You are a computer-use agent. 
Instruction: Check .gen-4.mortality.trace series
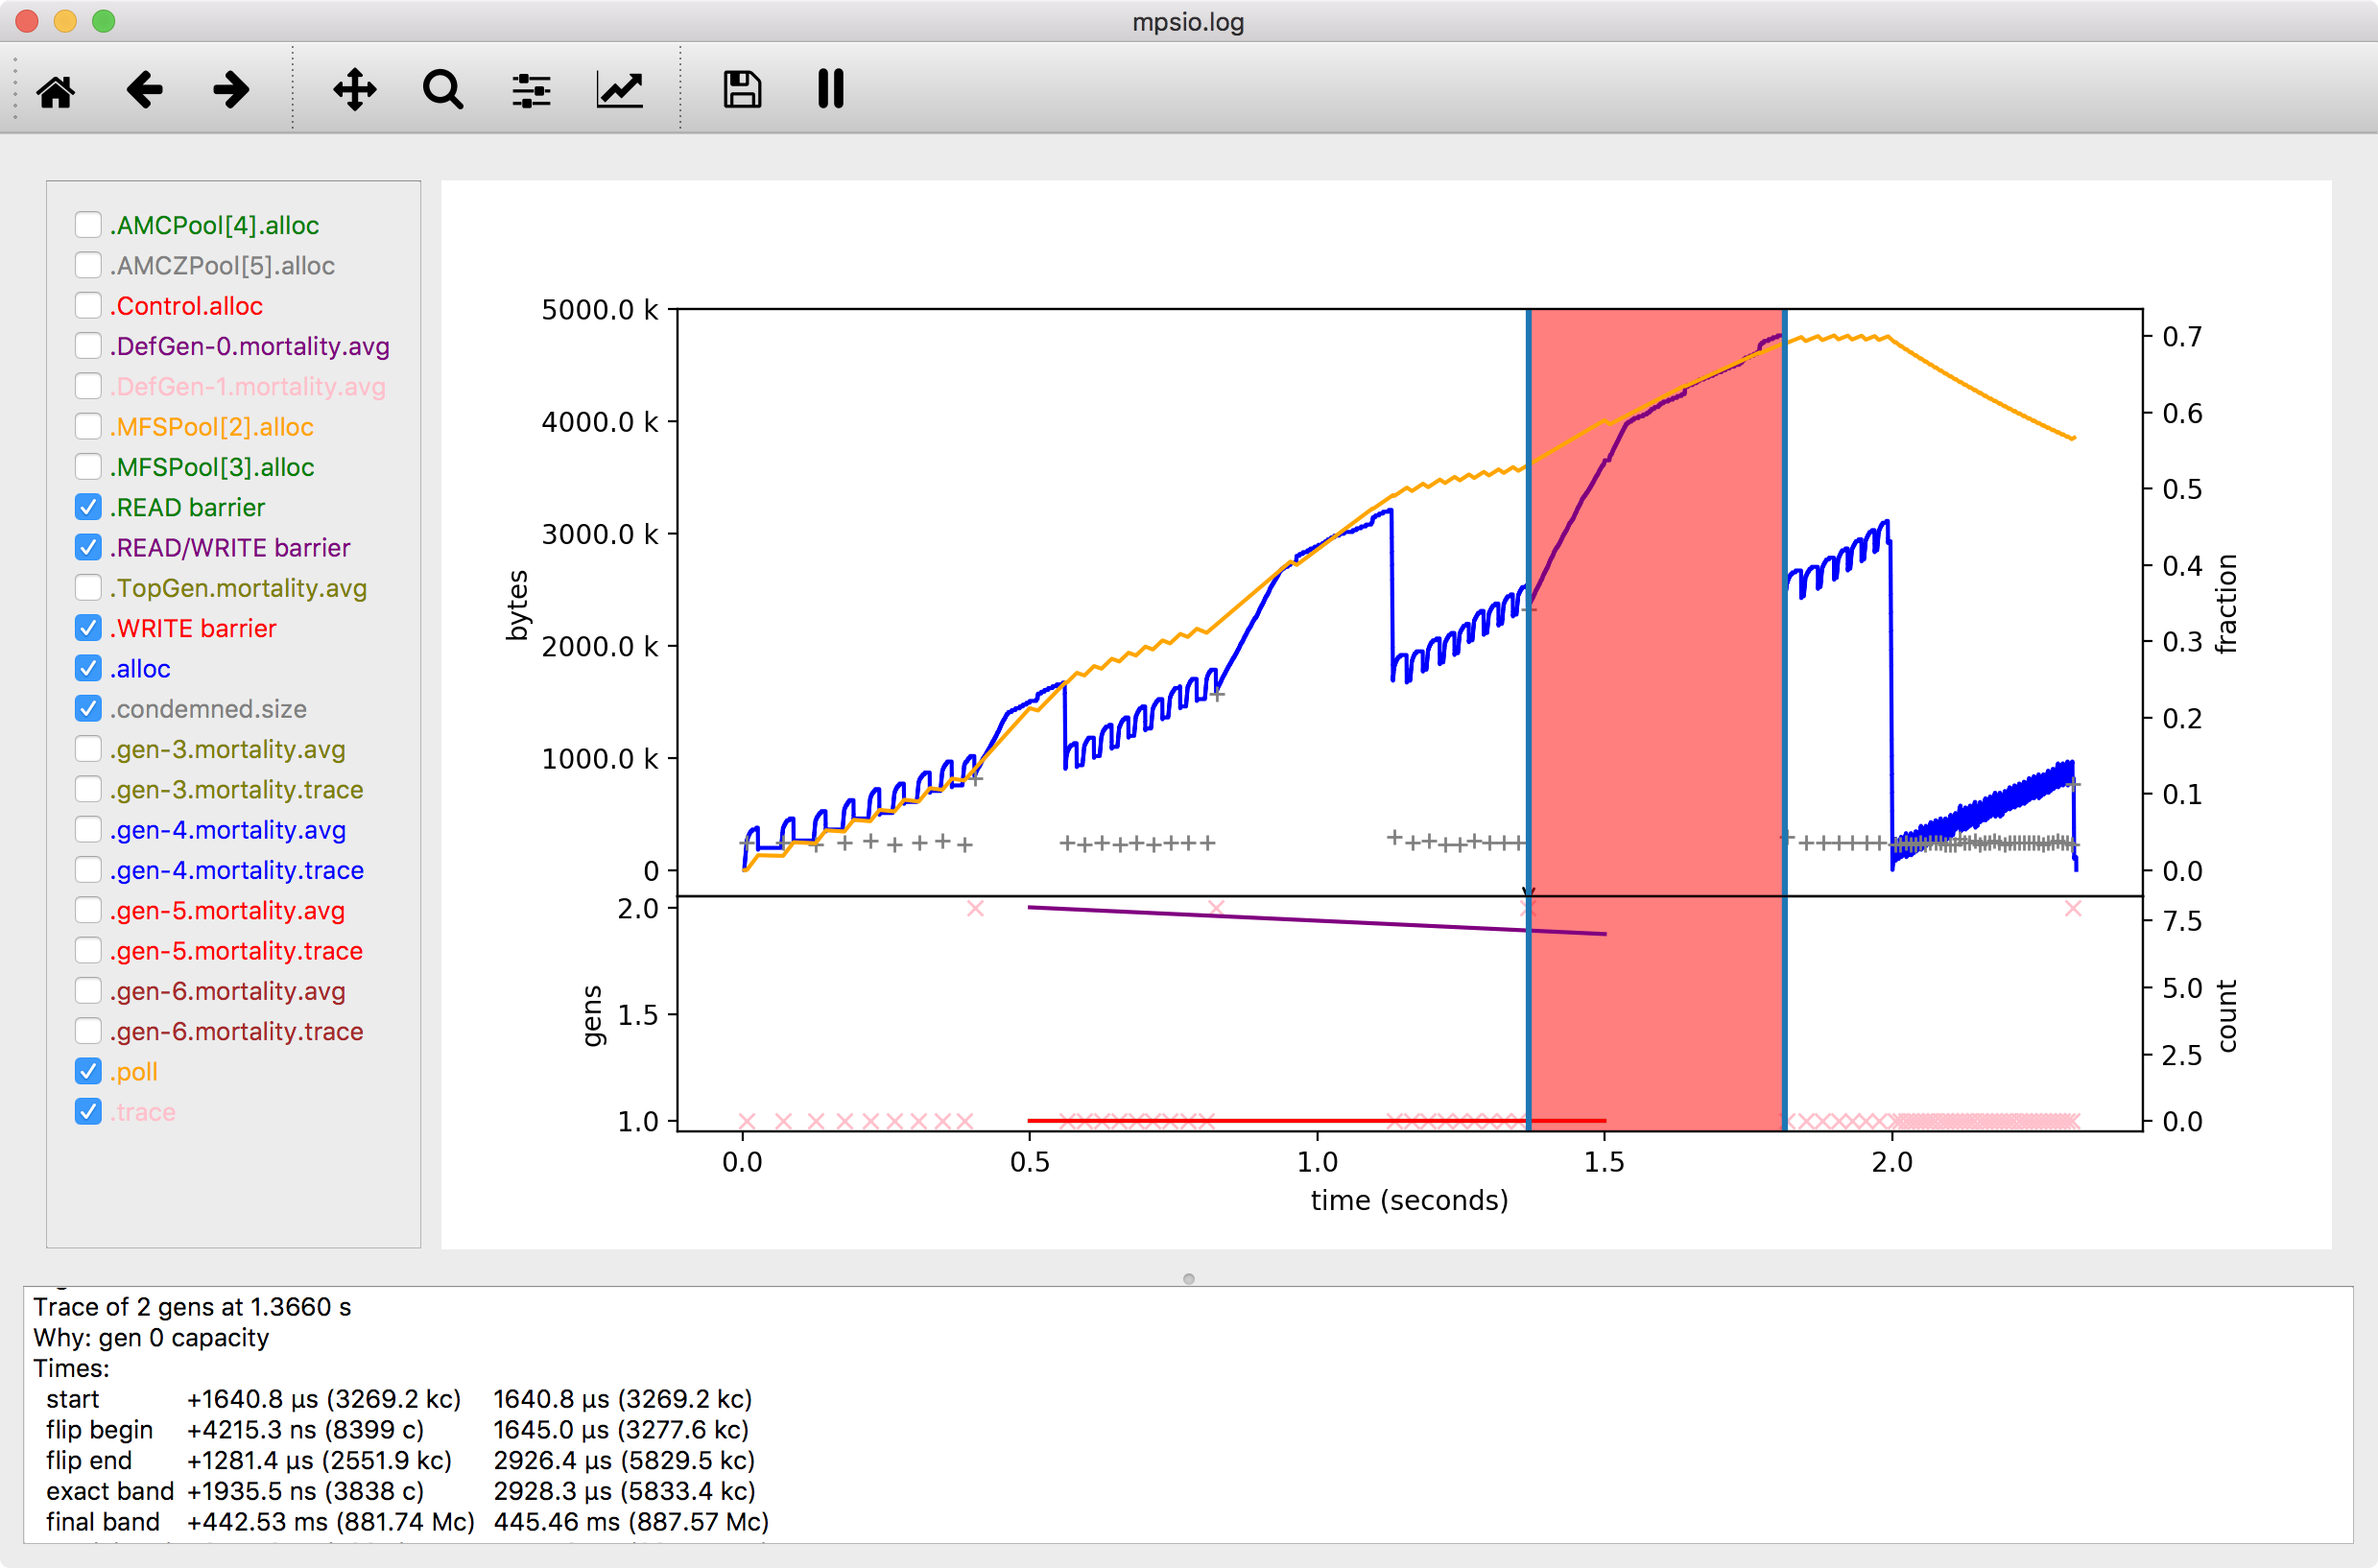(x=88, y=870)
